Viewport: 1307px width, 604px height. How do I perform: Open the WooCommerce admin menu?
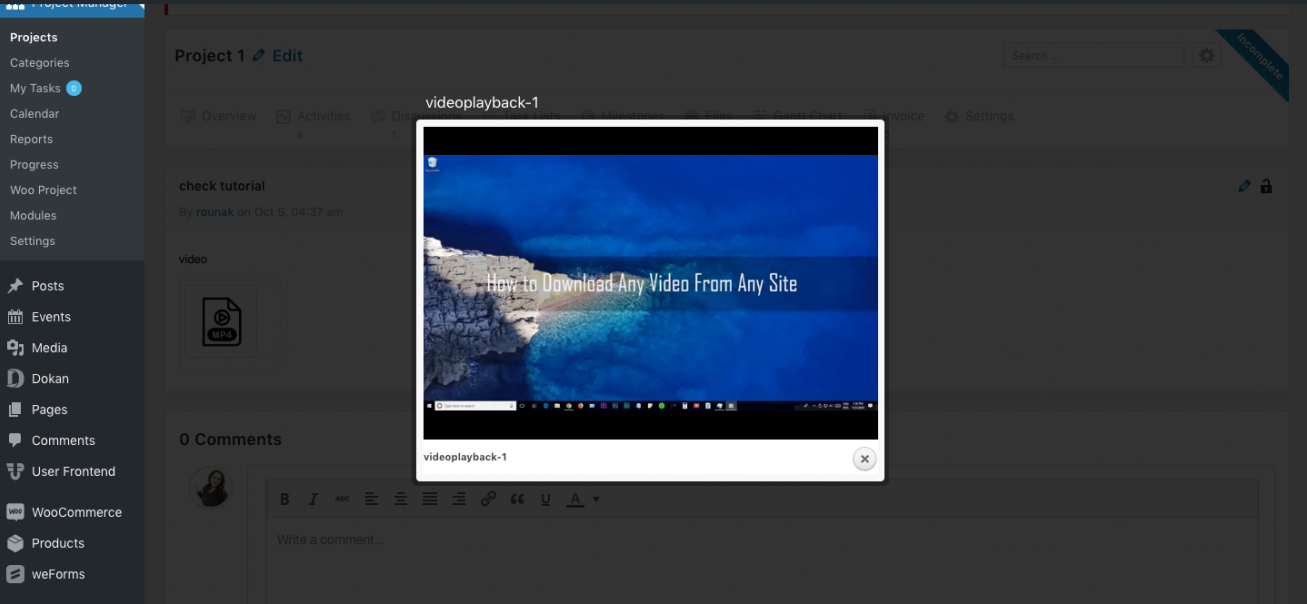pyautogui.click(x=76, y=513)
